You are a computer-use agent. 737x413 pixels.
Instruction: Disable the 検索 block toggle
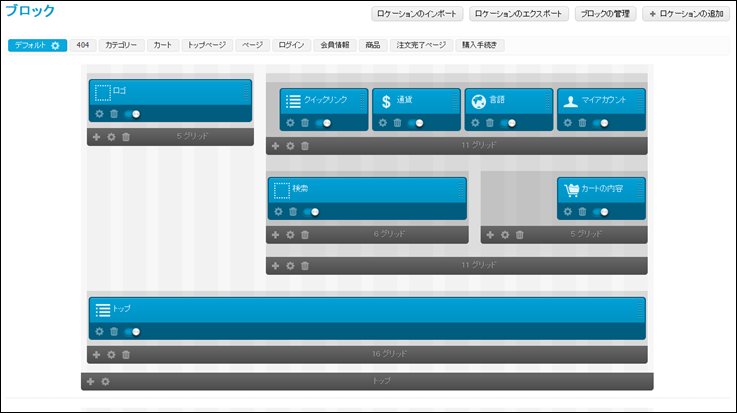coord(311,212)
